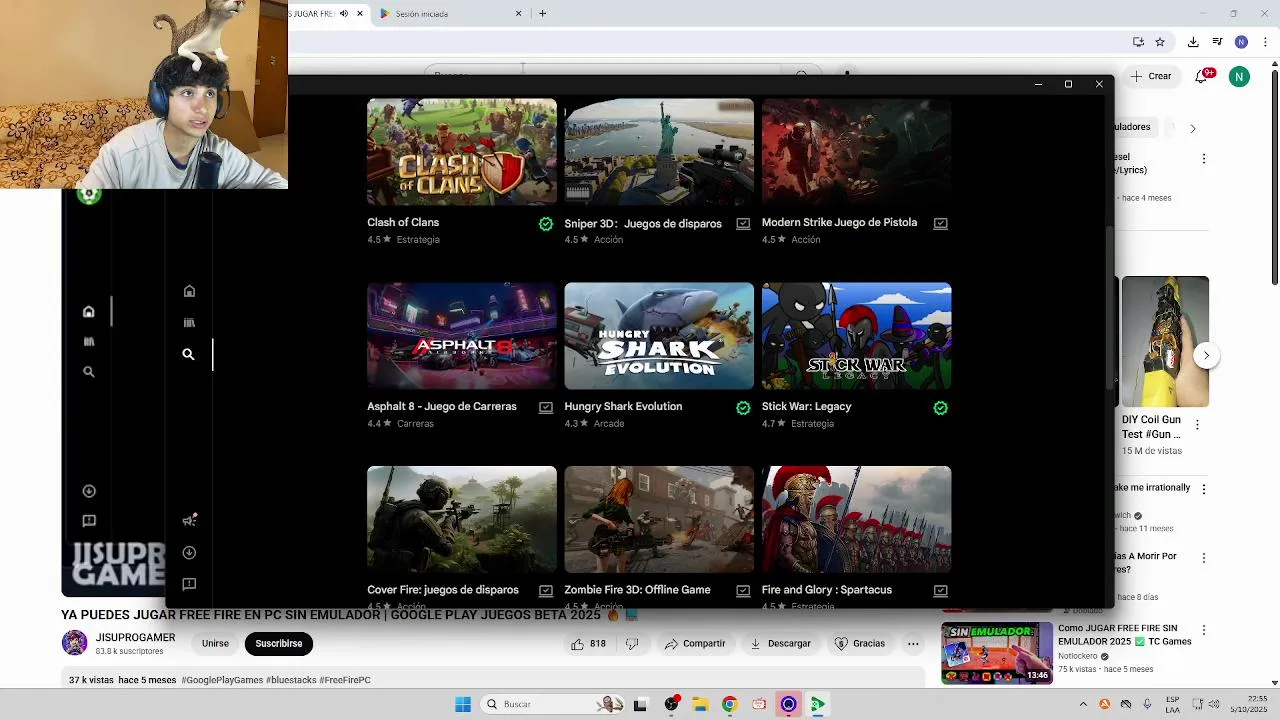Open Chrome media control icon

pos(1217,42)
